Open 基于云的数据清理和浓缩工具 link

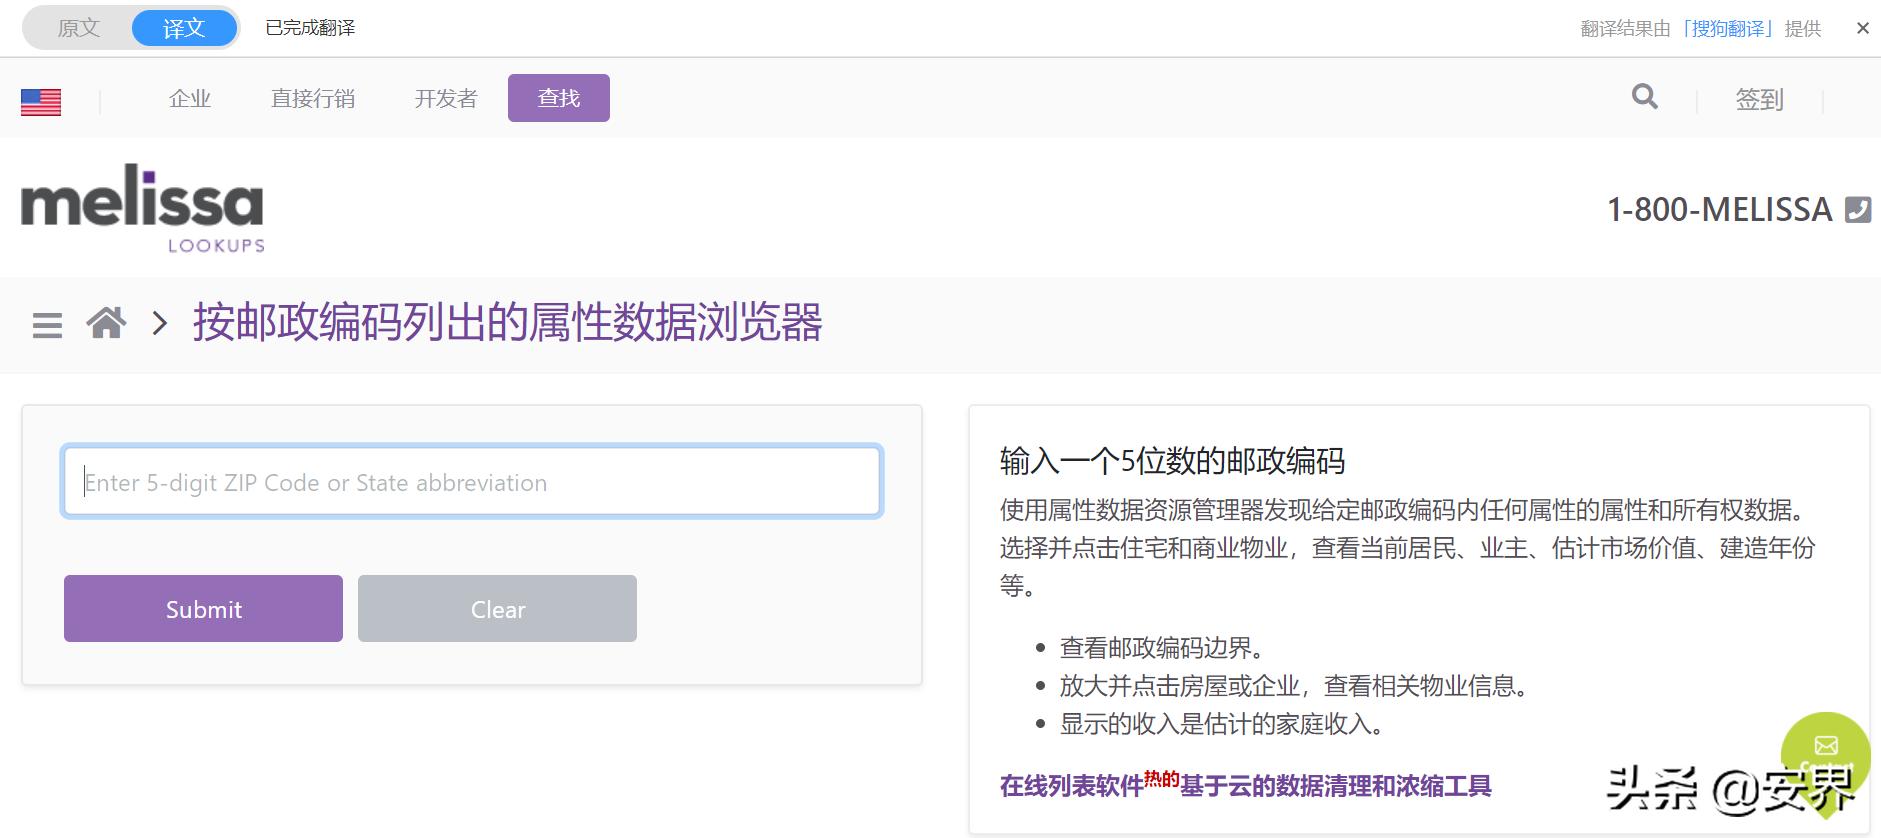tap(1336, 786)
